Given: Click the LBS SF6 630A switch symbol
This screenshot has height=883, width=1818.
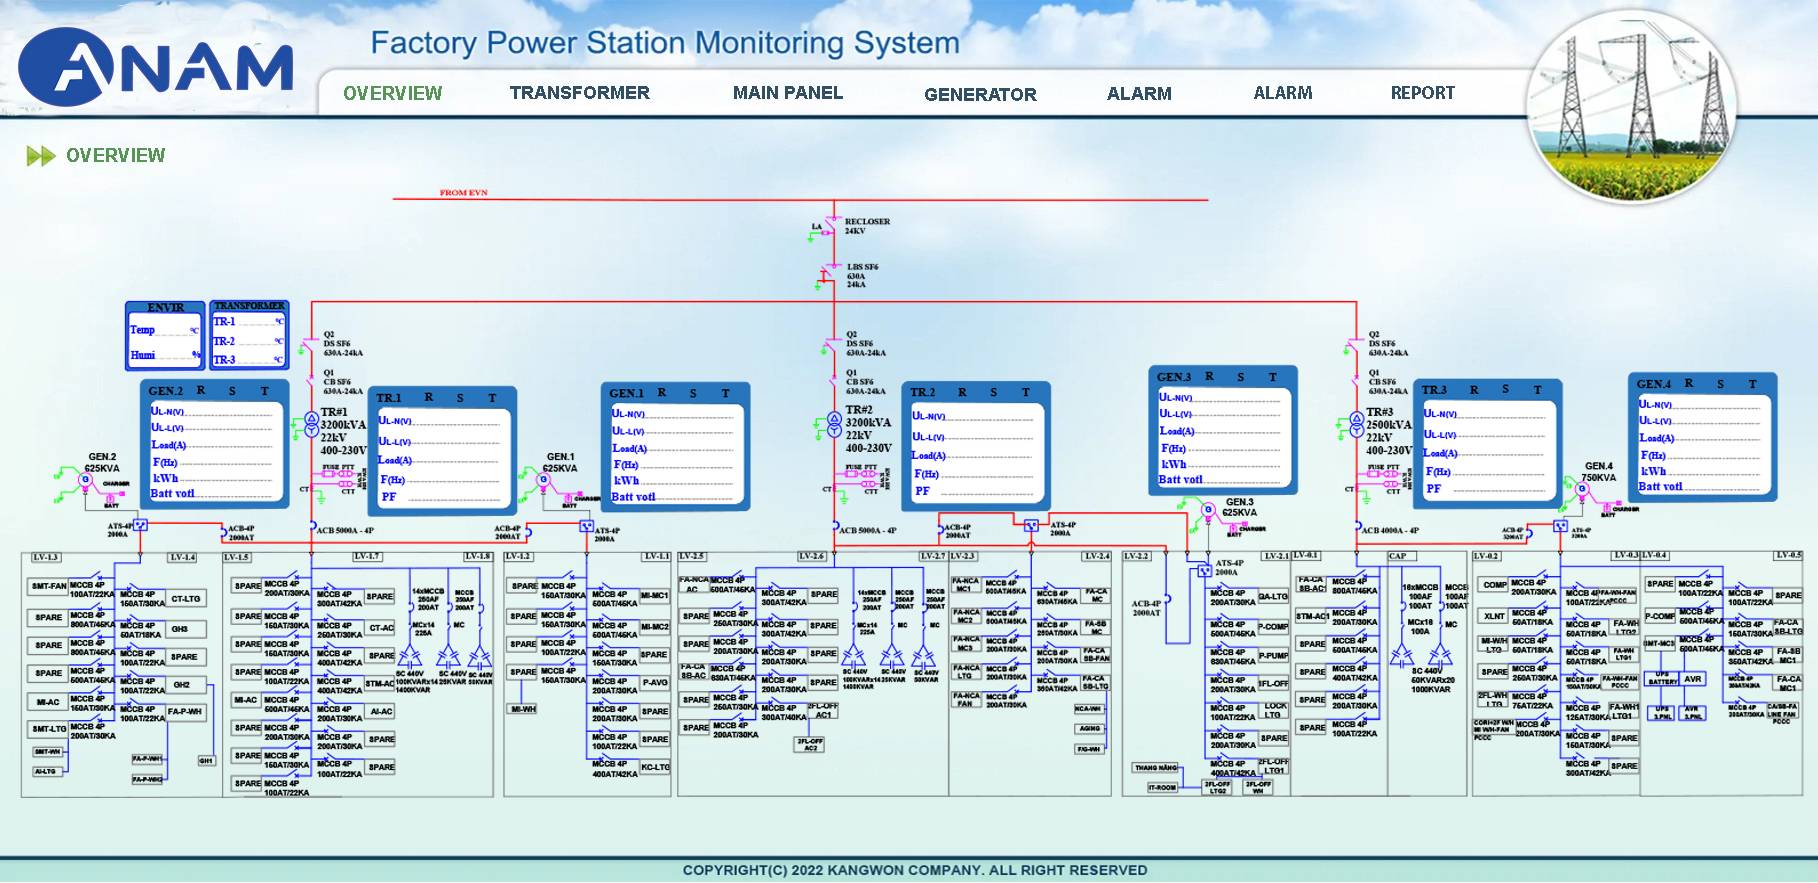Looking at the screenshot, I should point(830,273).
